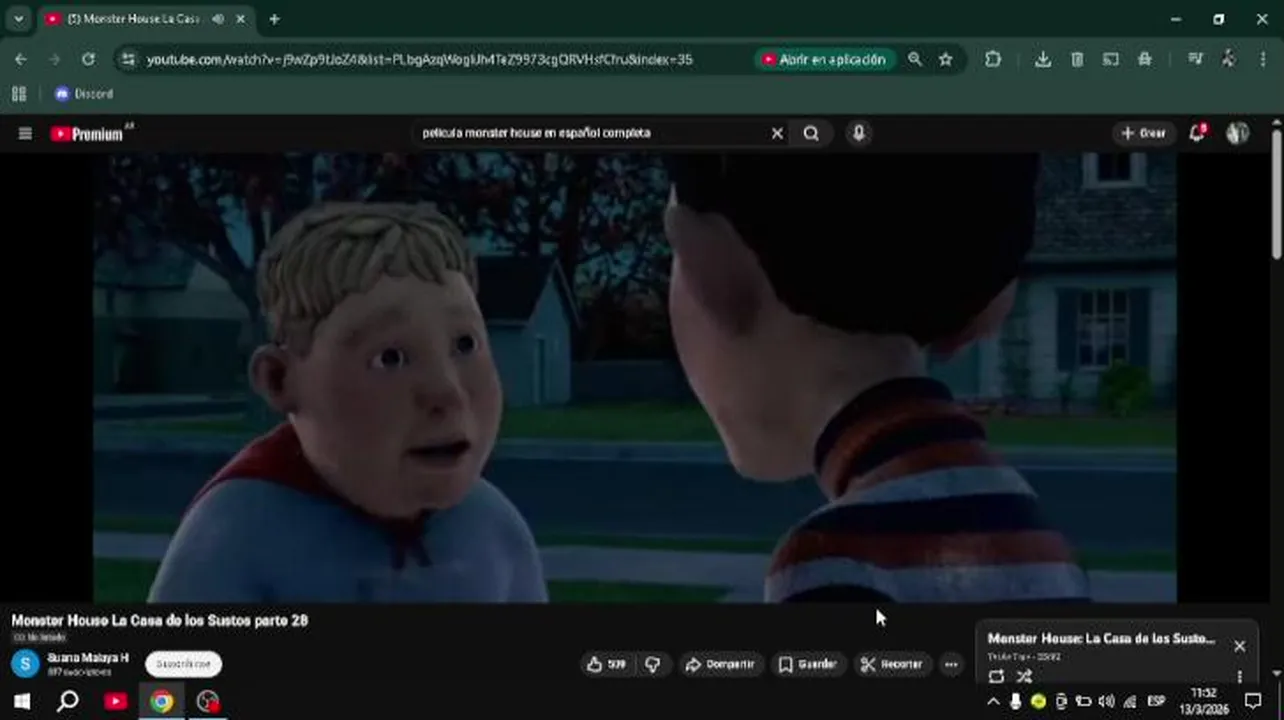
Task: Open YouTube app in taskbar
Action: tap(115, 702)
